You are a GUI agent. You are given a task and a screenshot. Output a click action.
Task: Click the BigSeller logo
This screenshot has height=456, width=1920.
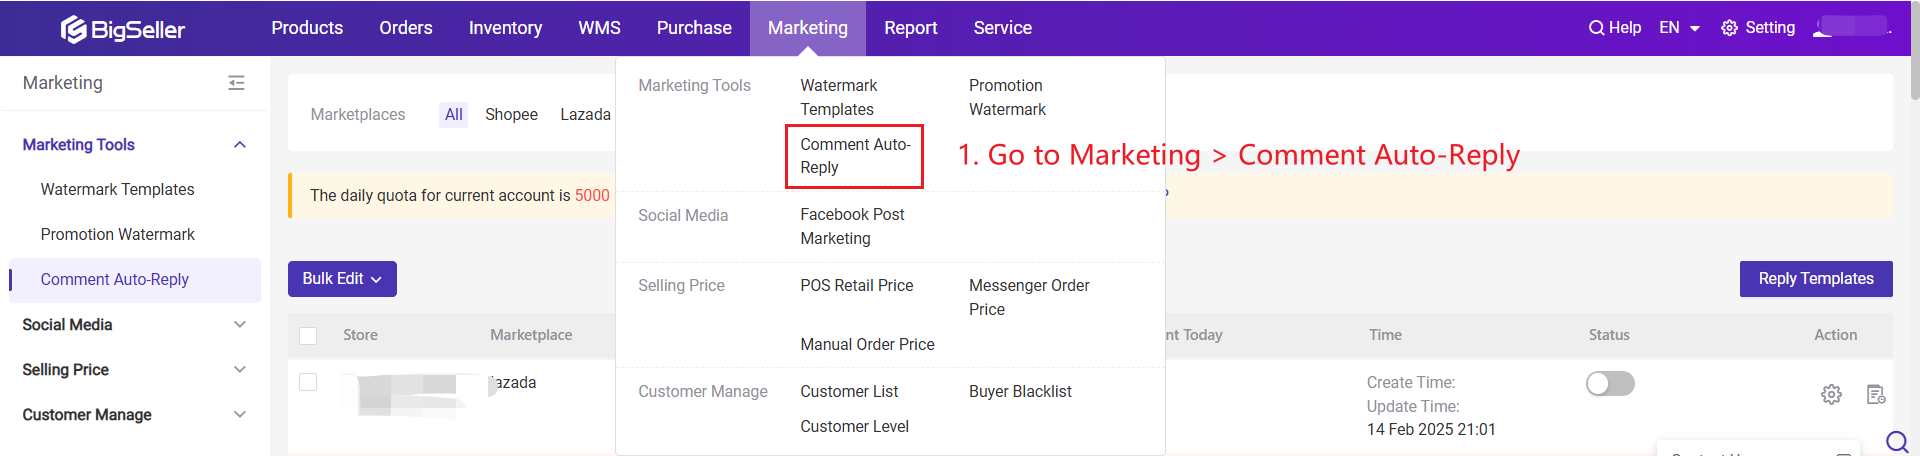coord(123,29)
